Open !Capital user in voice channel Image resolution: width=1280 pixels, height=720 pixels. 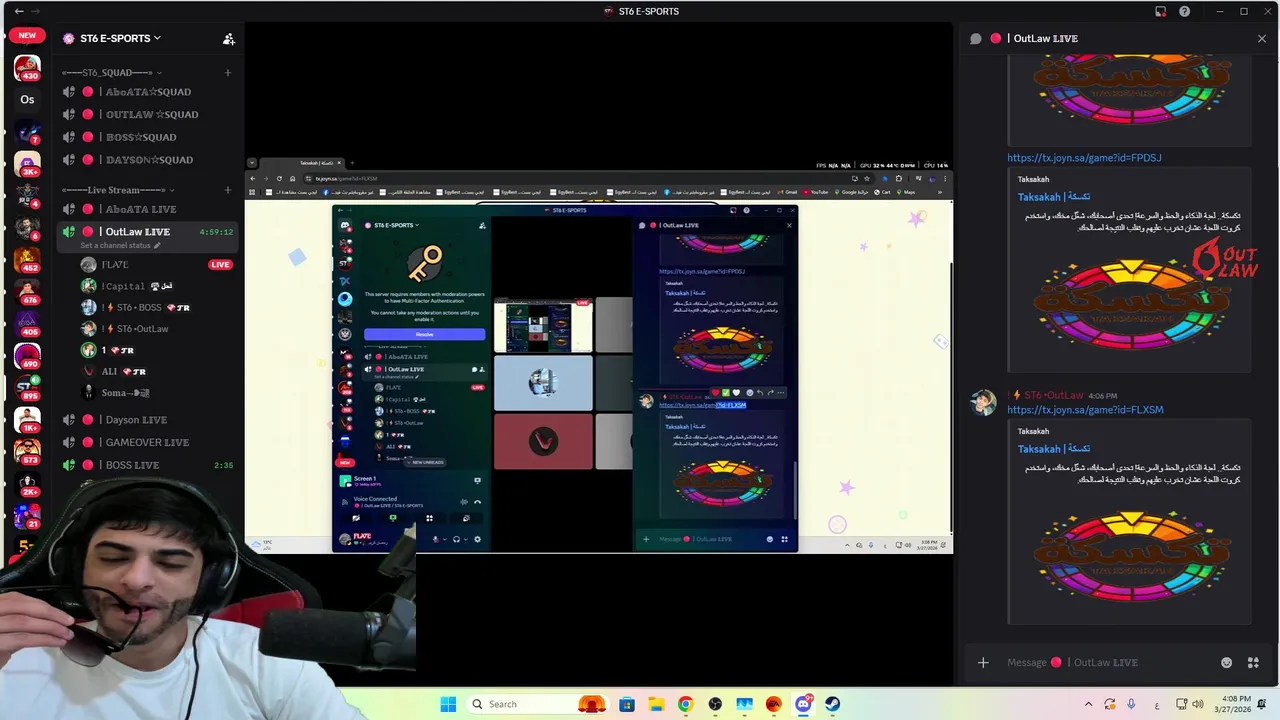124,286
